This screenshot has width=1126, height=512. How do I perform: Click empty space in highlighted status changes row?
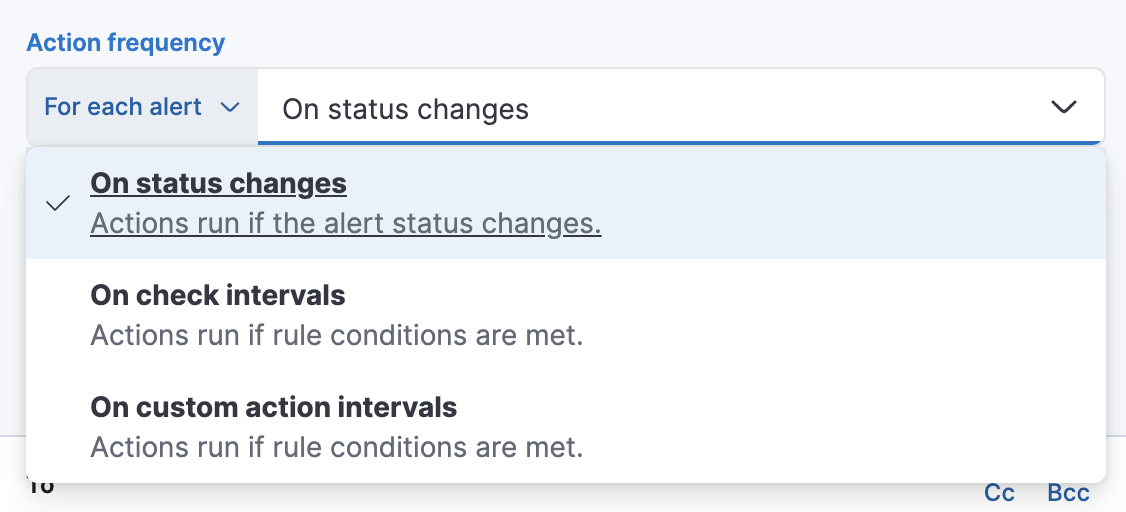click(x=850, y=203)
